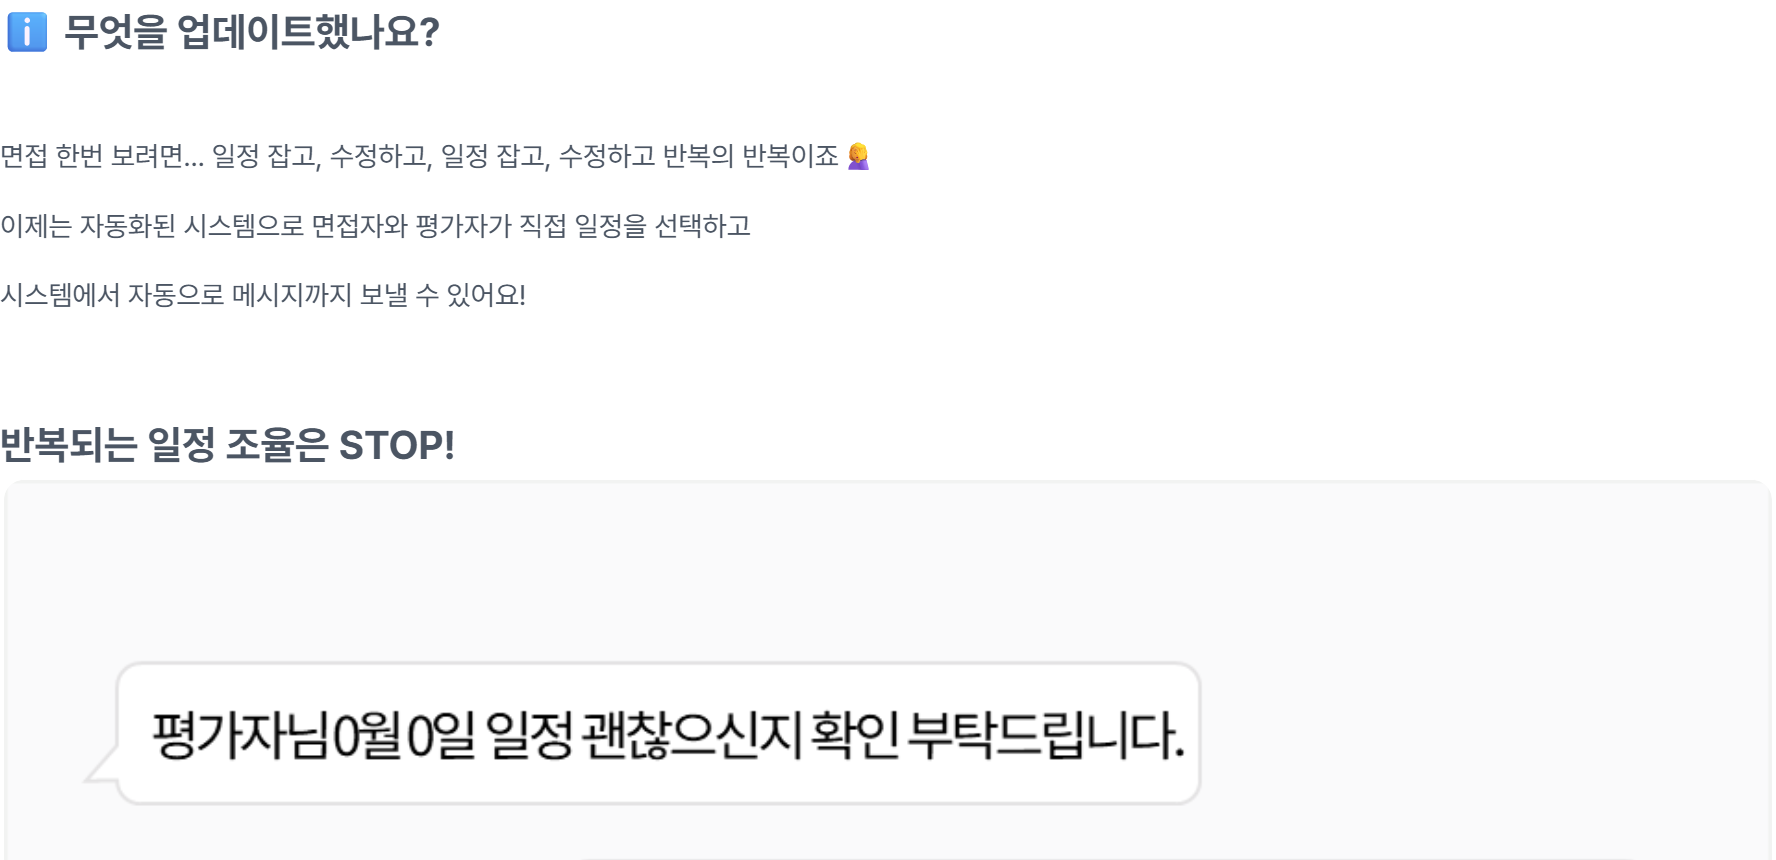Click the paragraph starting '면접 한번 보려면'

pos(420,156)
